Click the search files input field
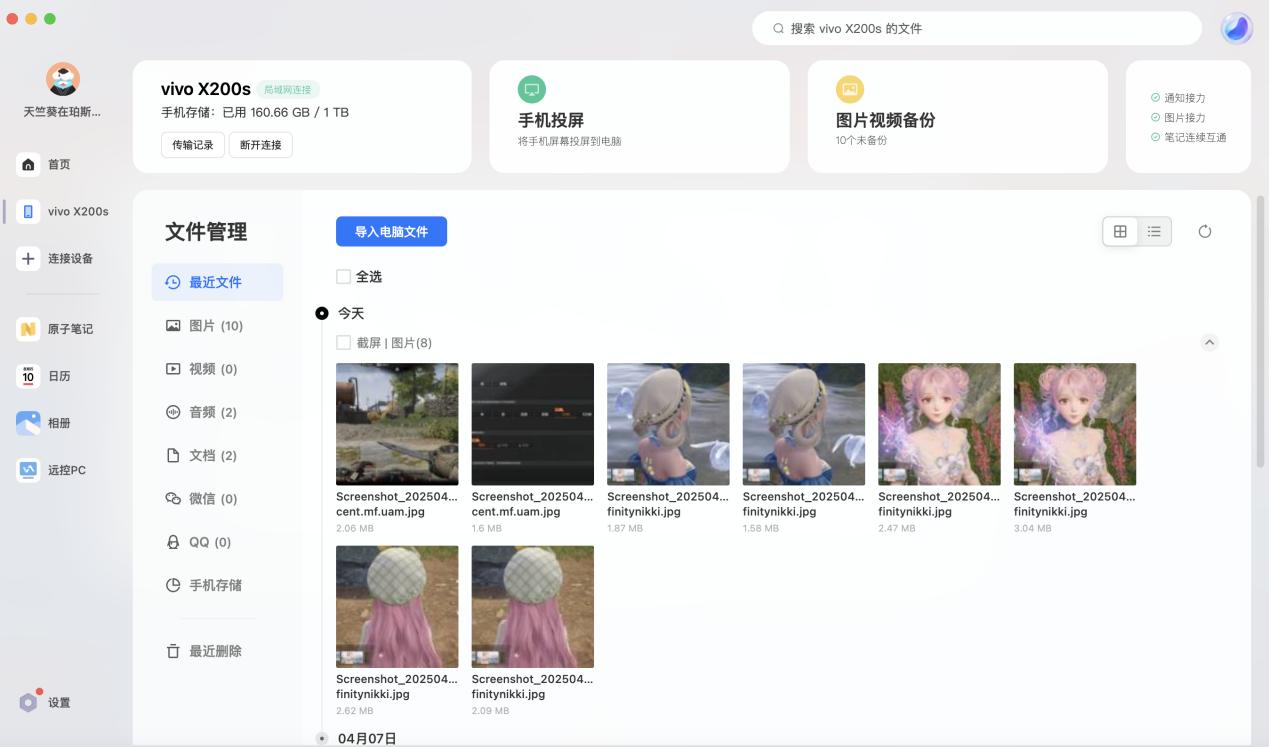The height and width of the screenshot is (747, 1269). pos(977,29)
